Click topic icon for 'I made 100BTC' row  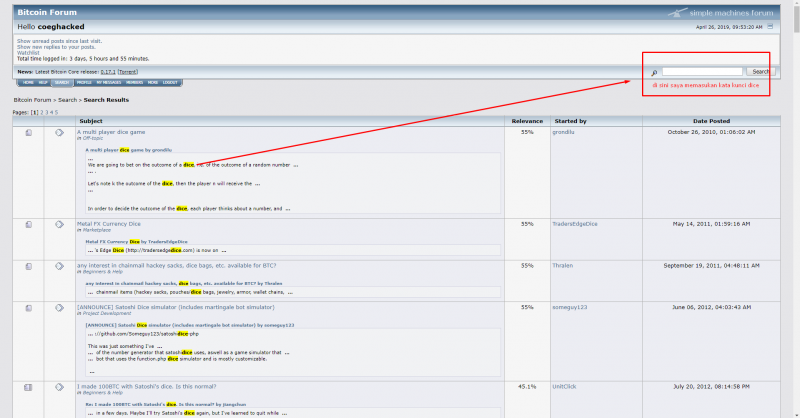click(x=28, y=387)
